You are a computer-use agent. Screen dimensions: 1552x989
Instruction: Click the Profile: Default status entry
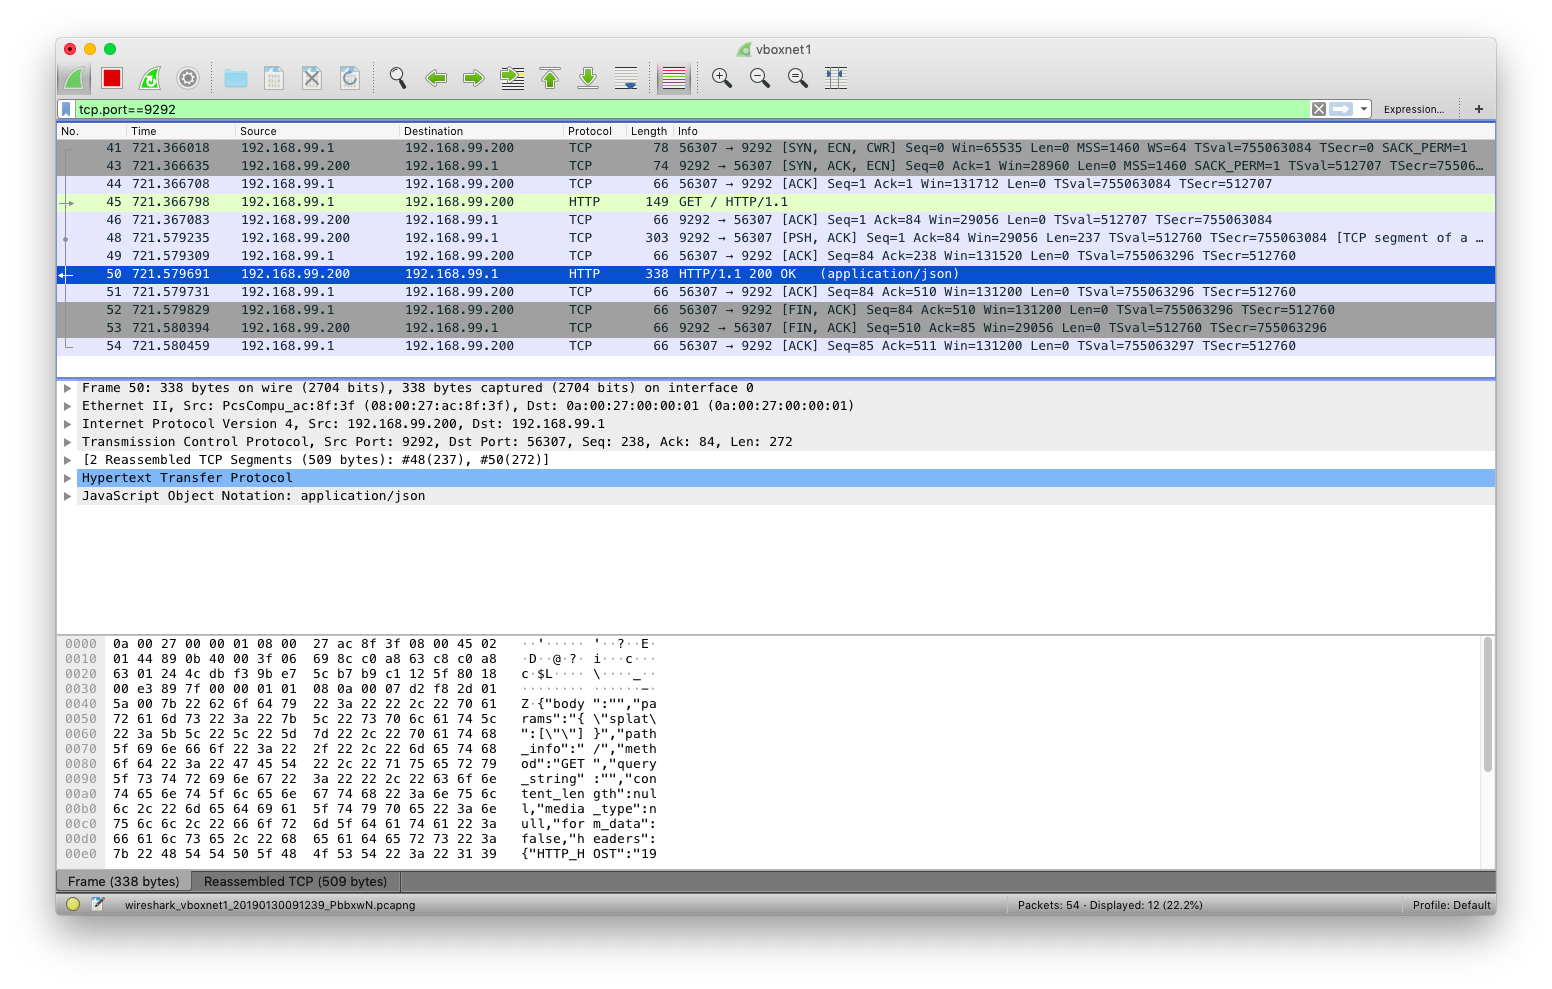click(1451, 905)
